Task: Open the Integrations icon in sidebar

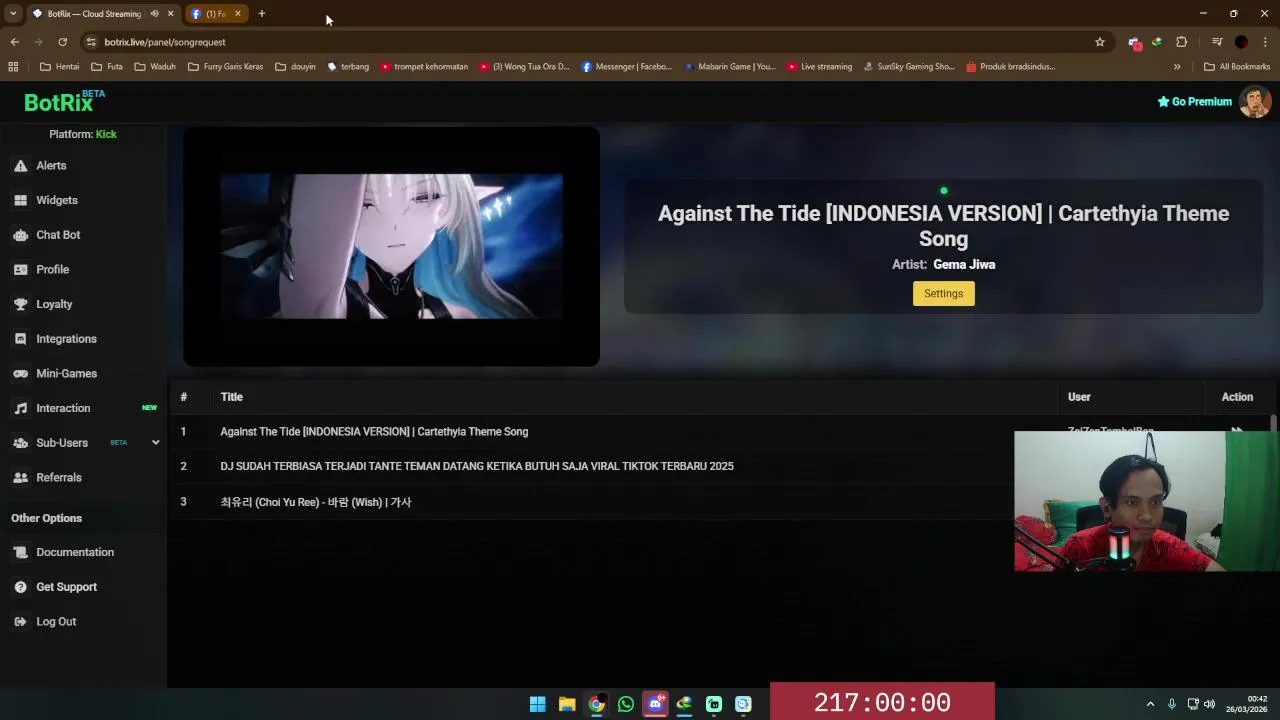Action: point(20,339)
